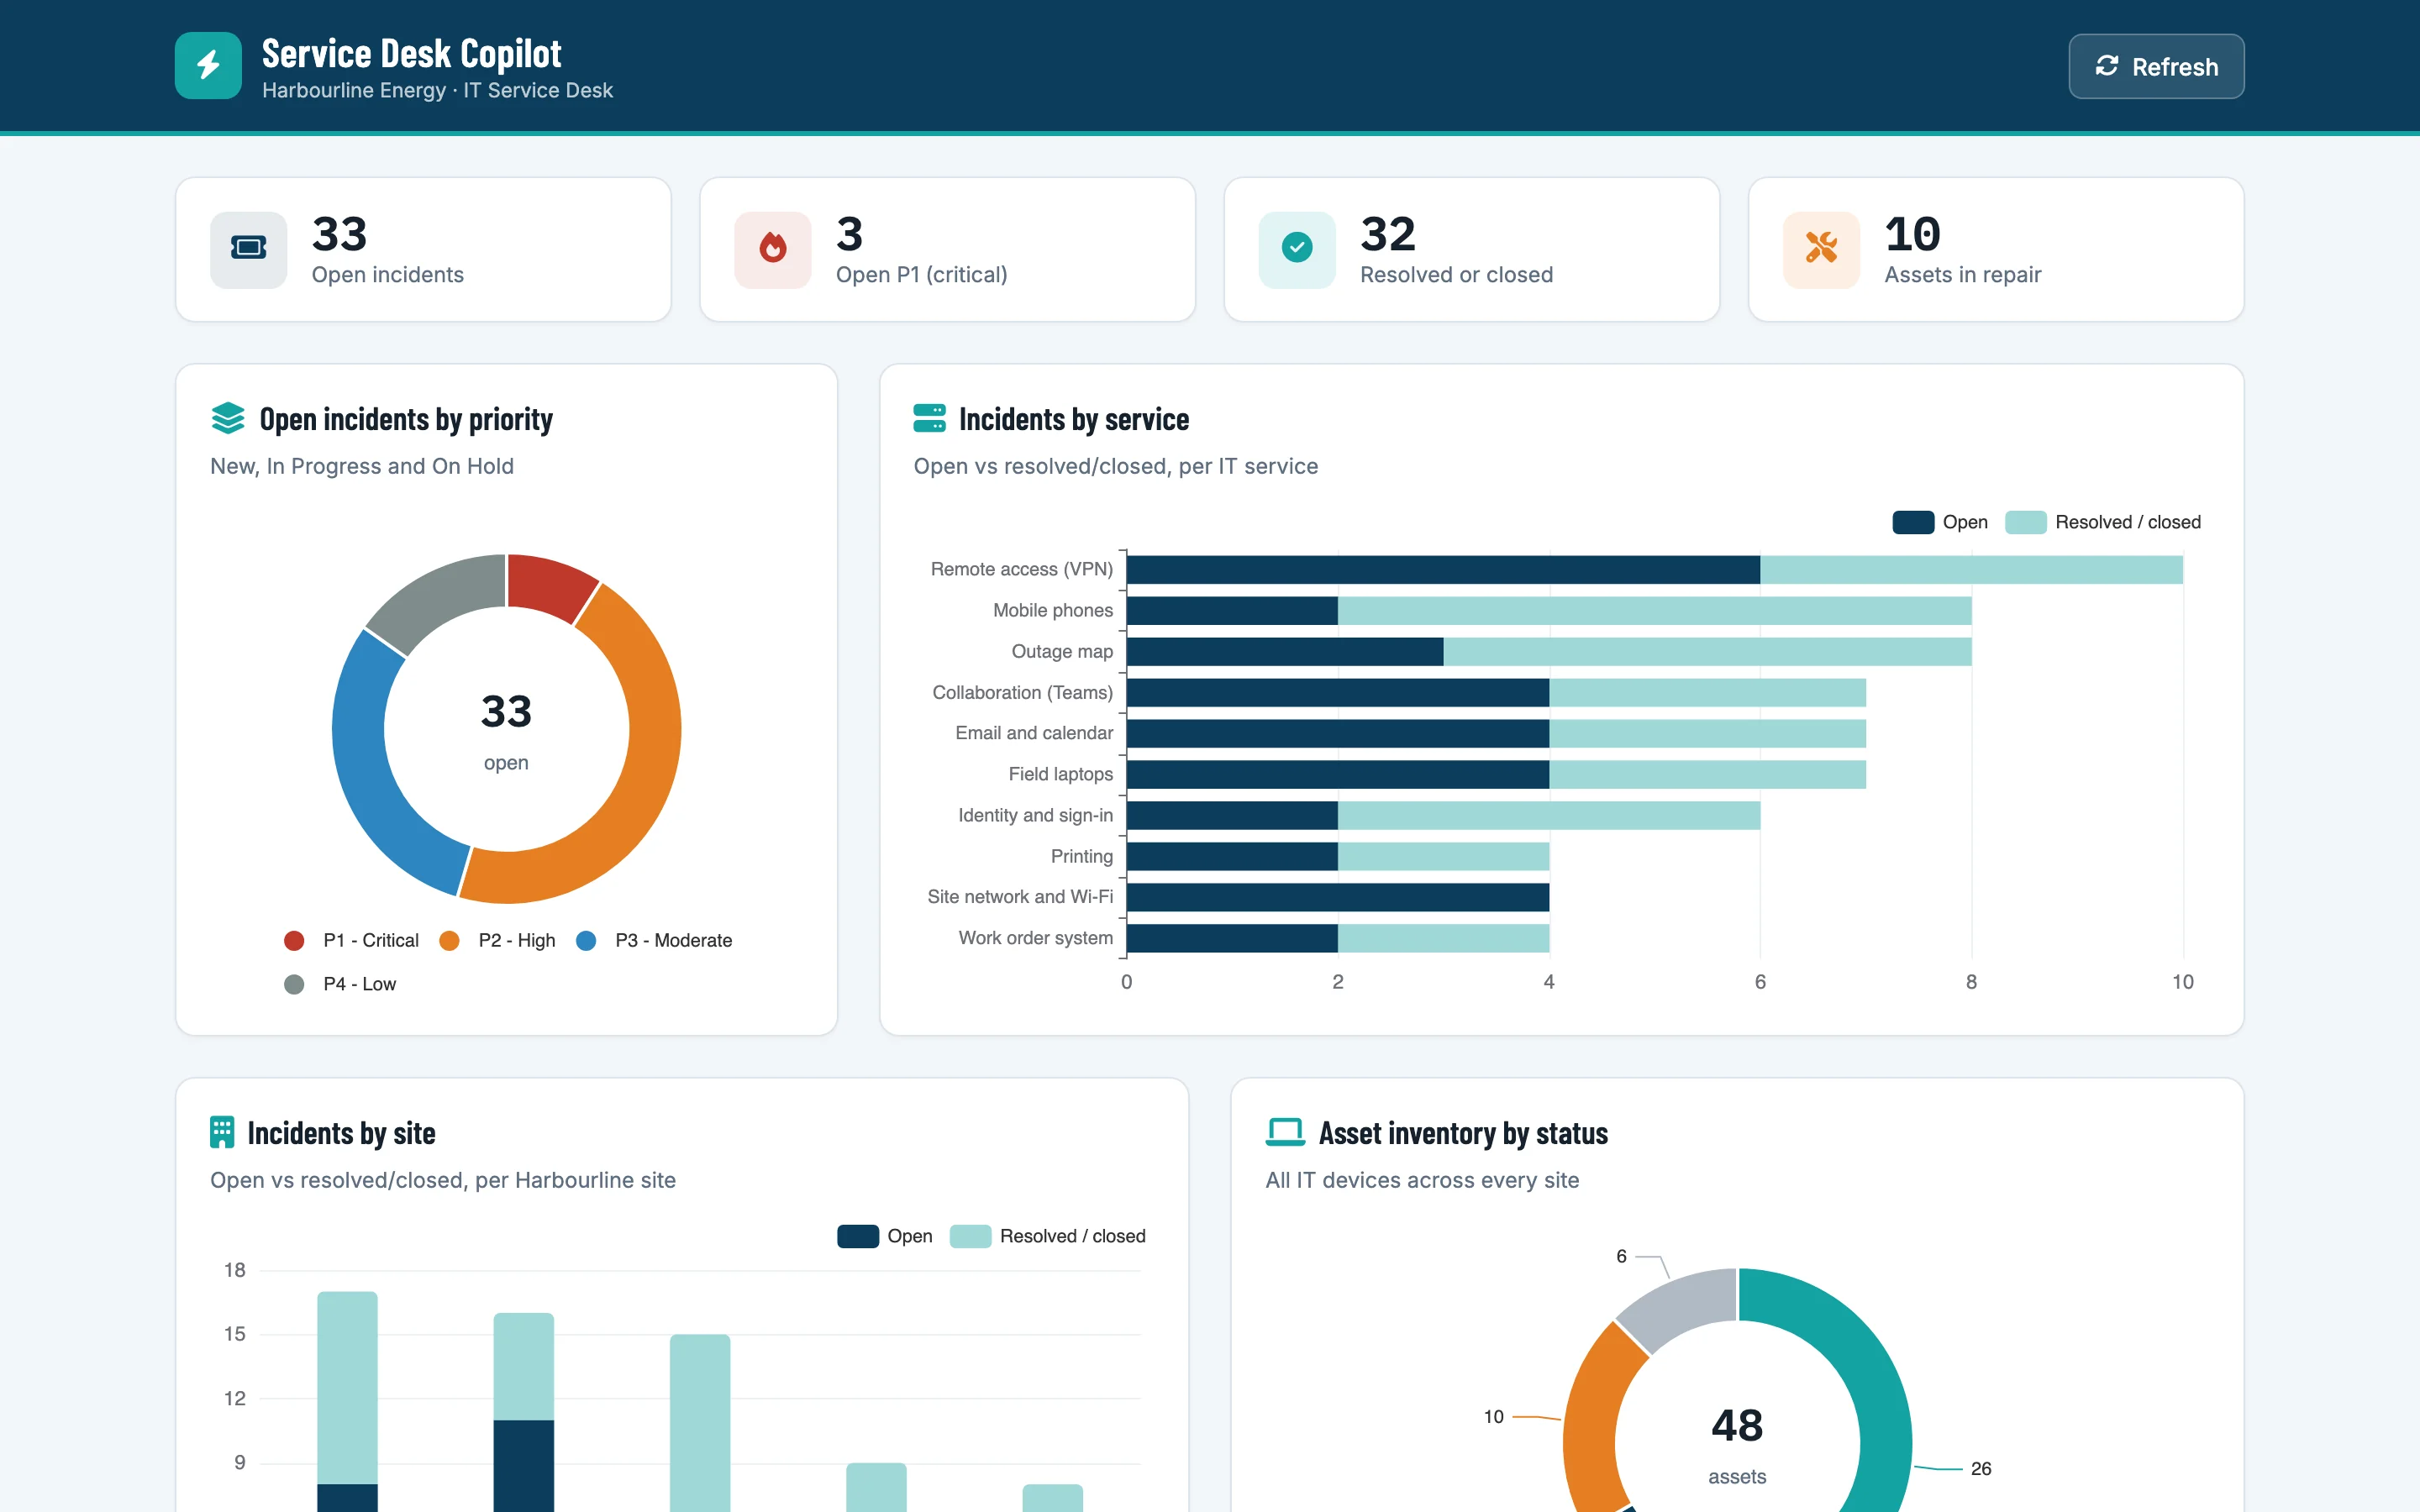
Task: Click the layers icon by Open incidents by priority
Action: point(228,418)
